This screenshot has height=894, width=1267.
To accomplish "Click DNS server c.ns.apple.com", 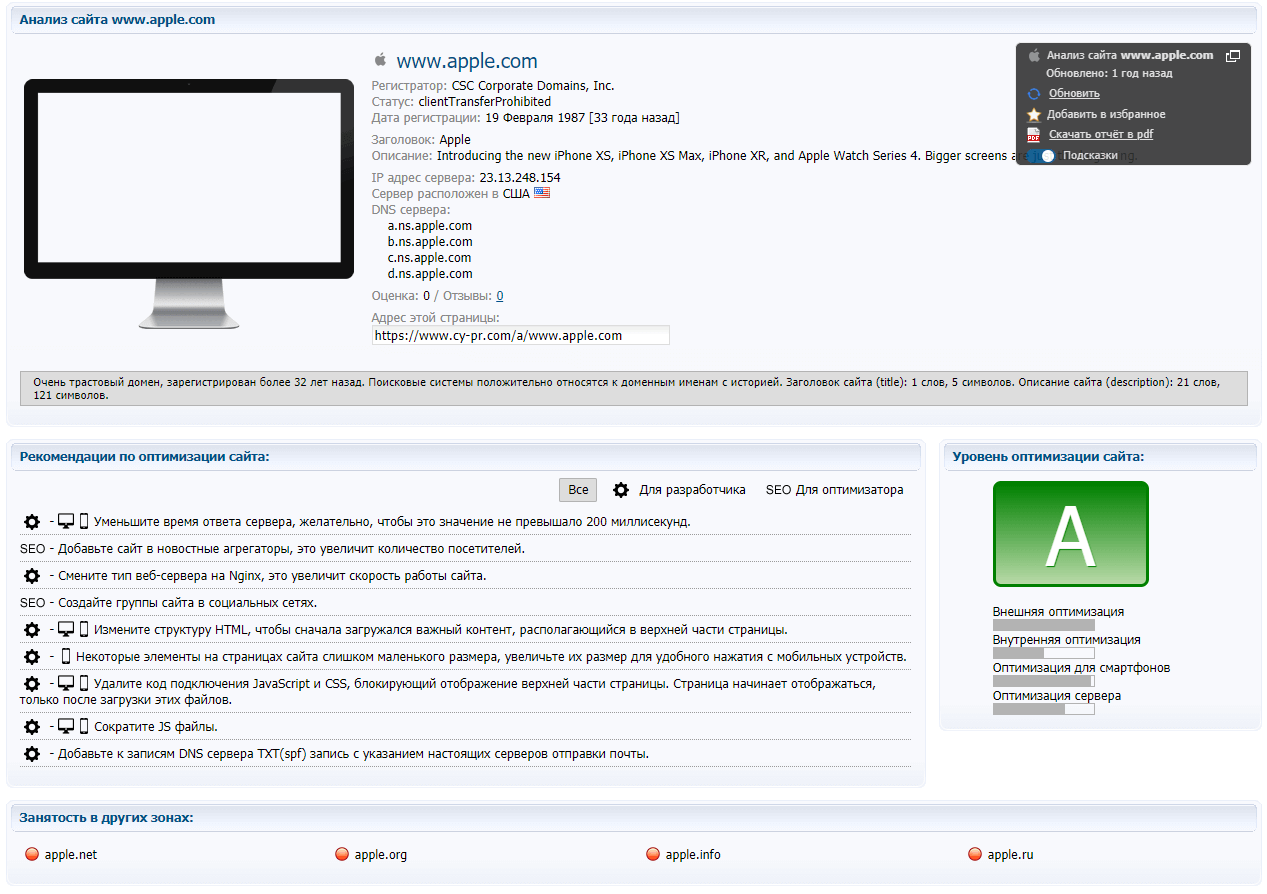I will point(430,258).
